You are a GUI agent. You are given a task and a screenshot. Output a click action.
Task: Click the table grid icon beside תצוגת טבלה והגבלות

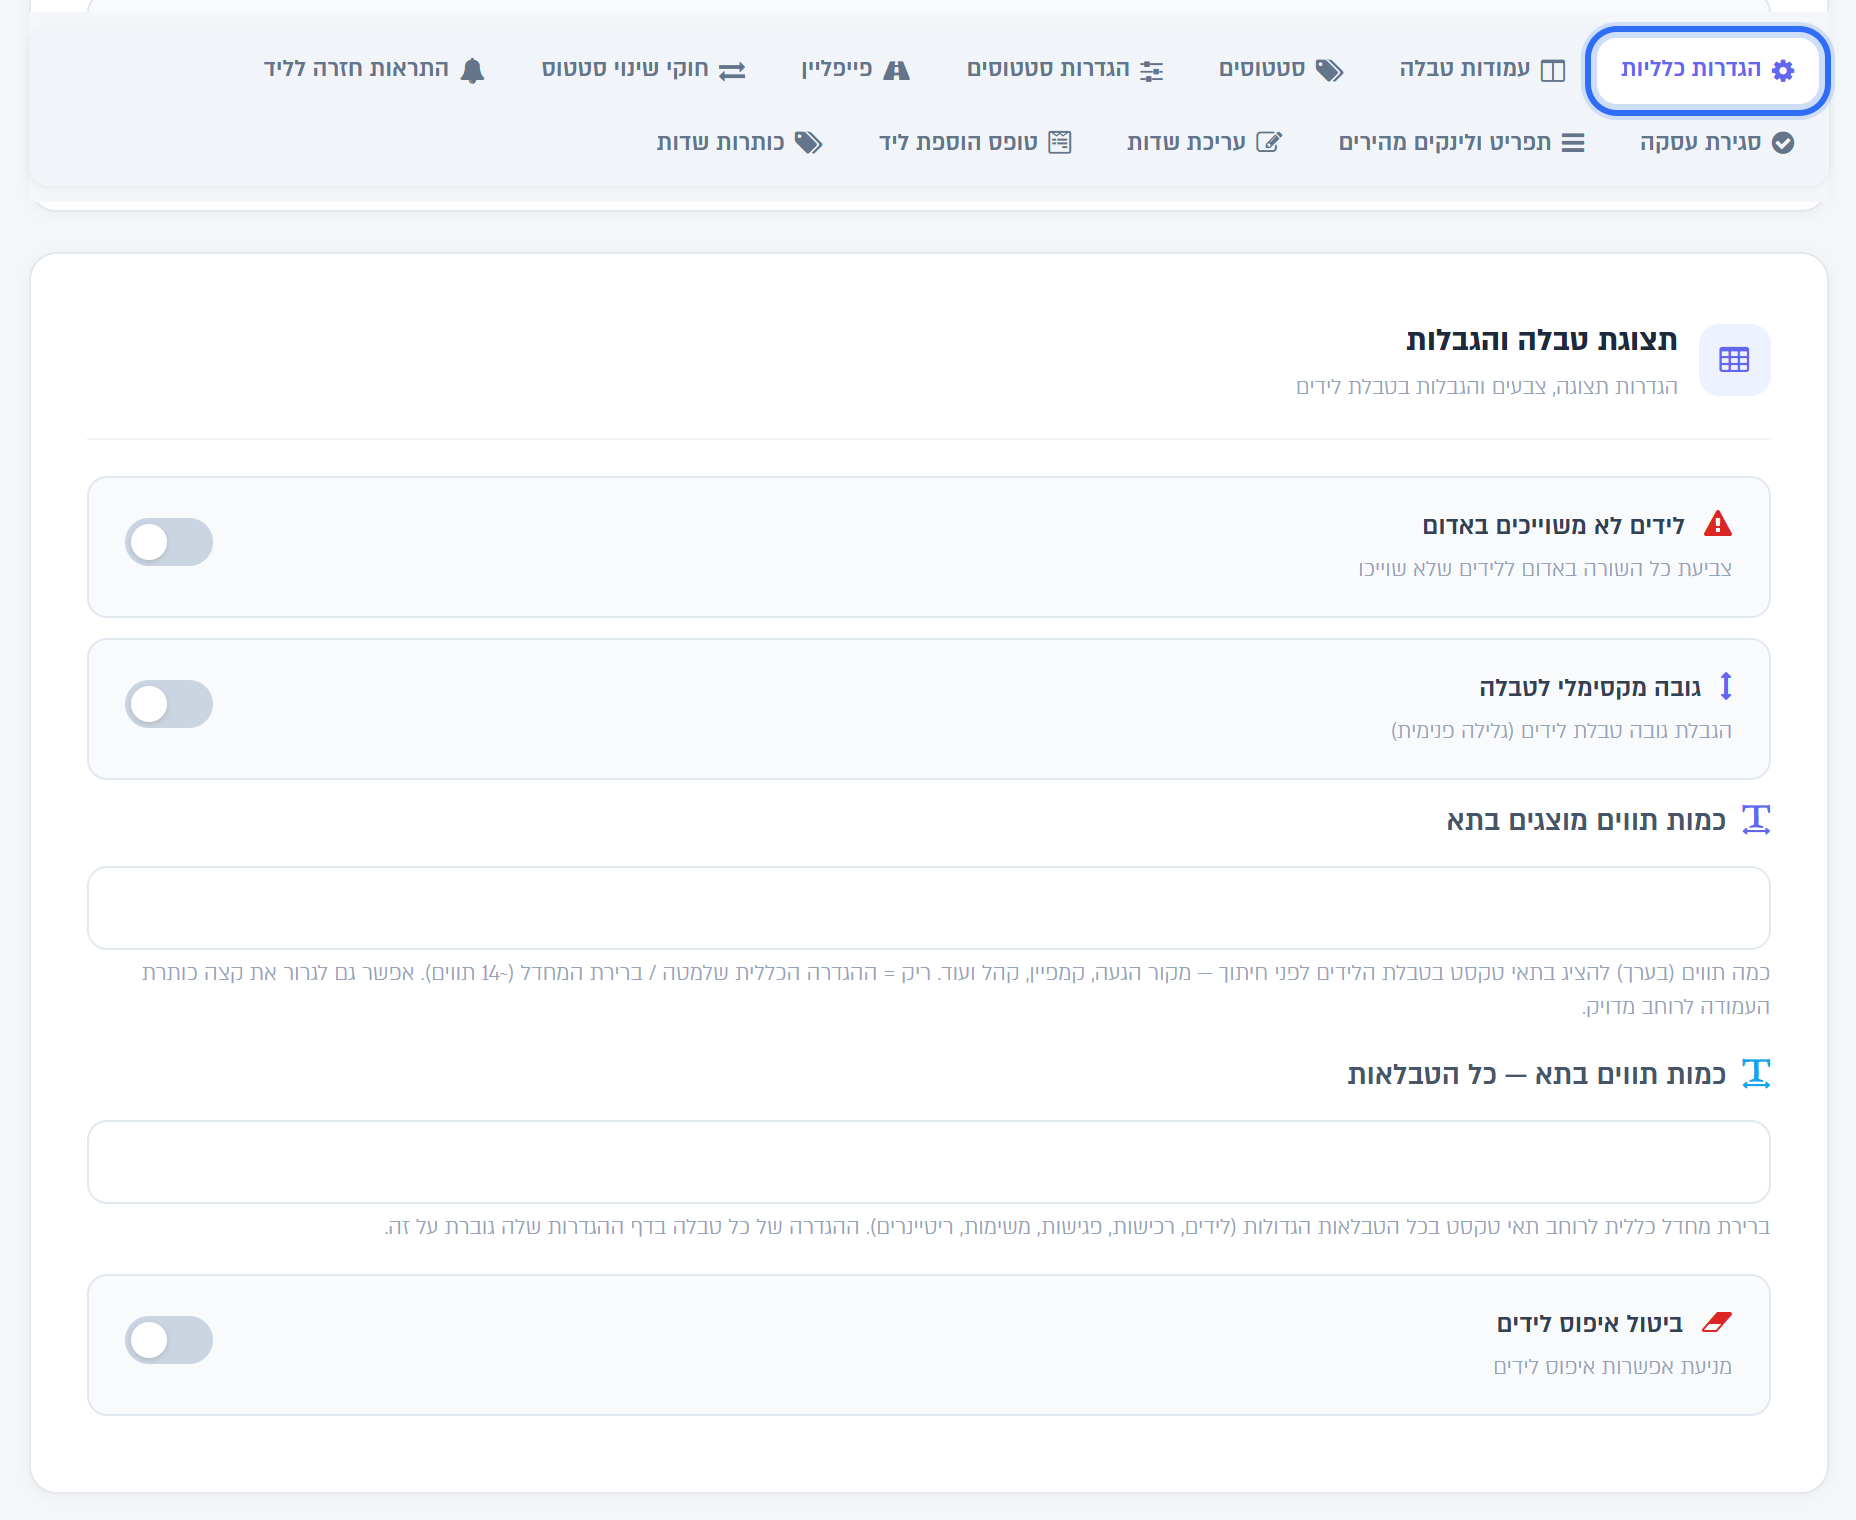[x=1734, y=360]
